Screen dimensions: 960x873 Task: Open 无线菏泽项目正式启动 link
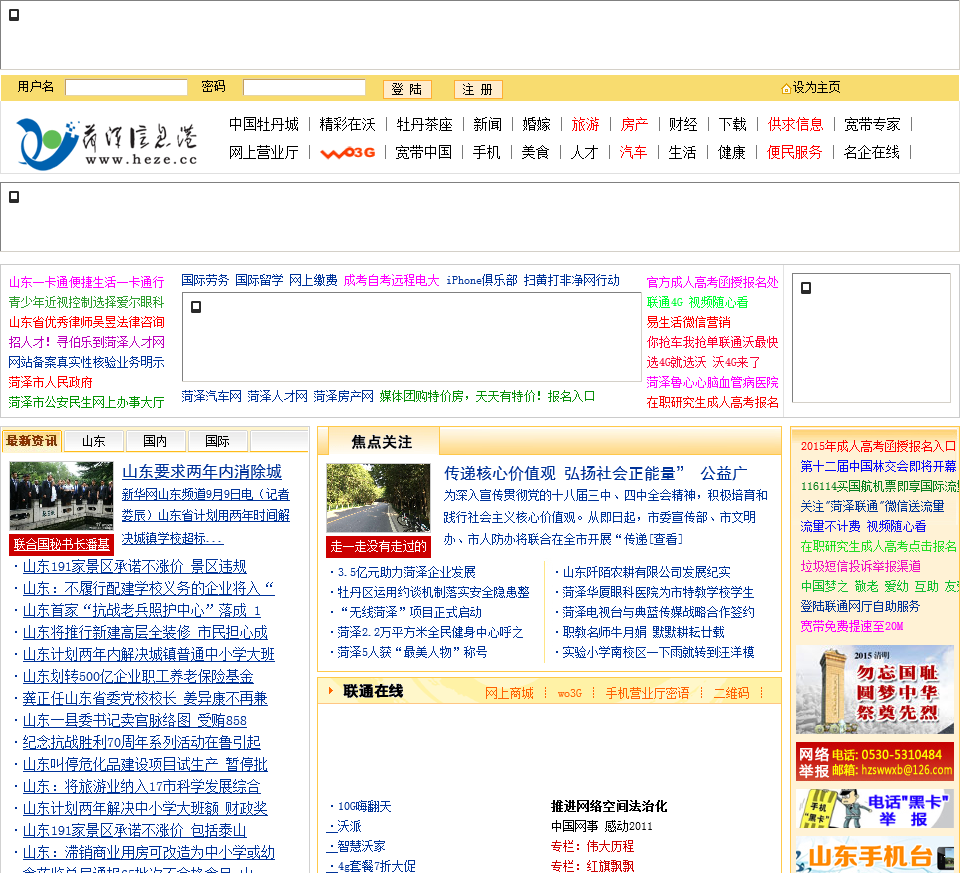tap(410, 612)
